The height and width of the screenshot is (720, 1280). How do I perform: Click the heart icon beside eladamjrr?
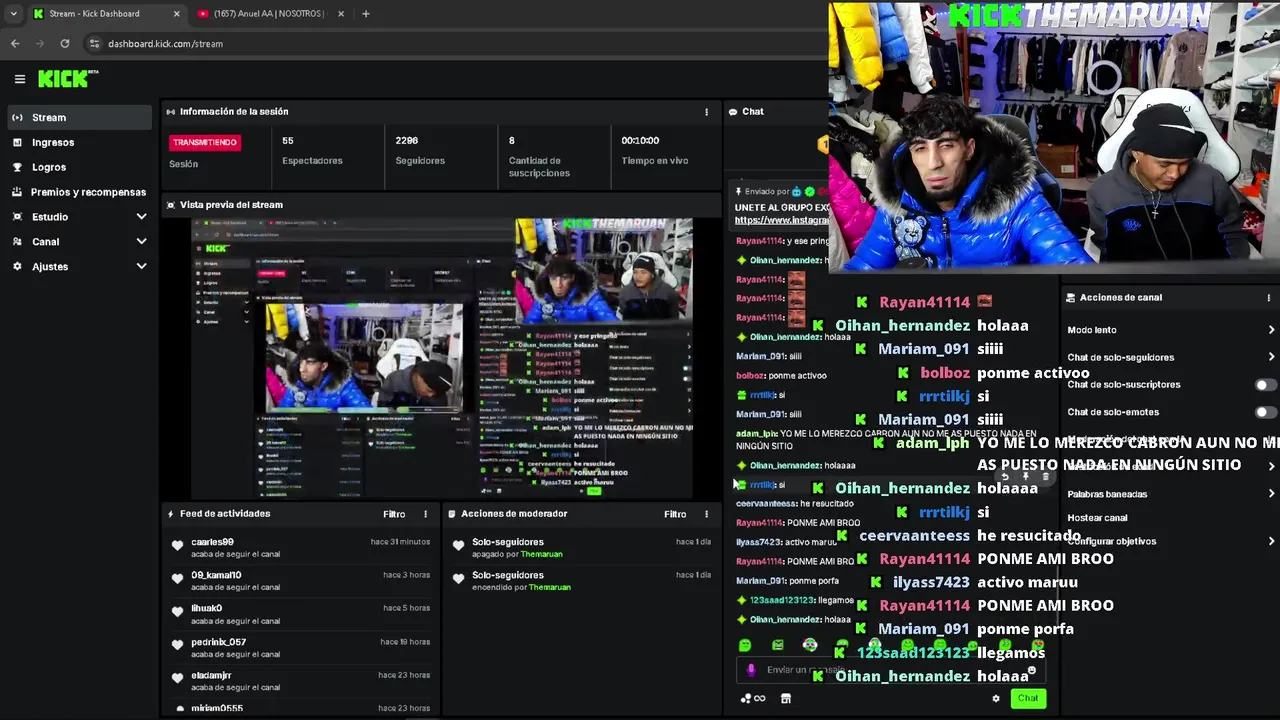click(178, 680)
